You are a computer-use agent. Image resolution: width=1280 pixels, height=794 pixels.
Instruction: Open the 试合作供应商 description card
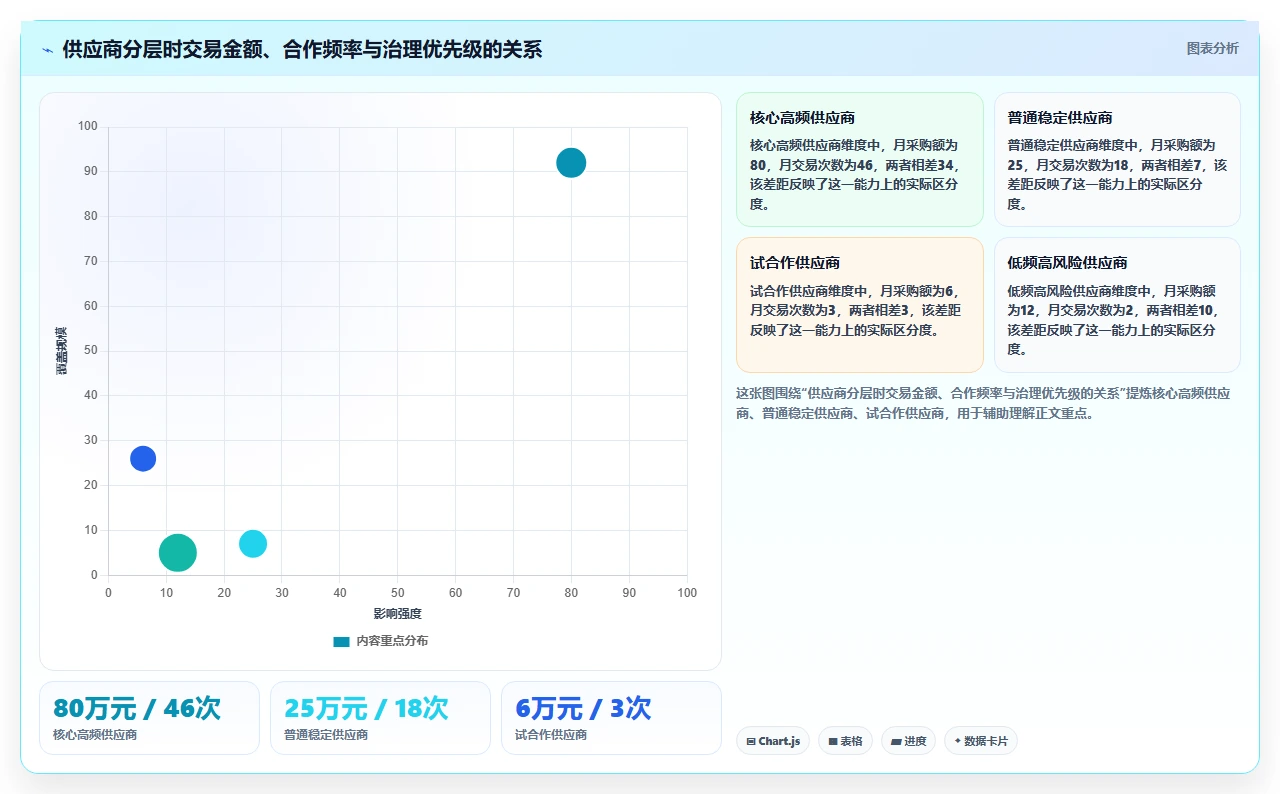pyautogui.click(x=860, y=305)
